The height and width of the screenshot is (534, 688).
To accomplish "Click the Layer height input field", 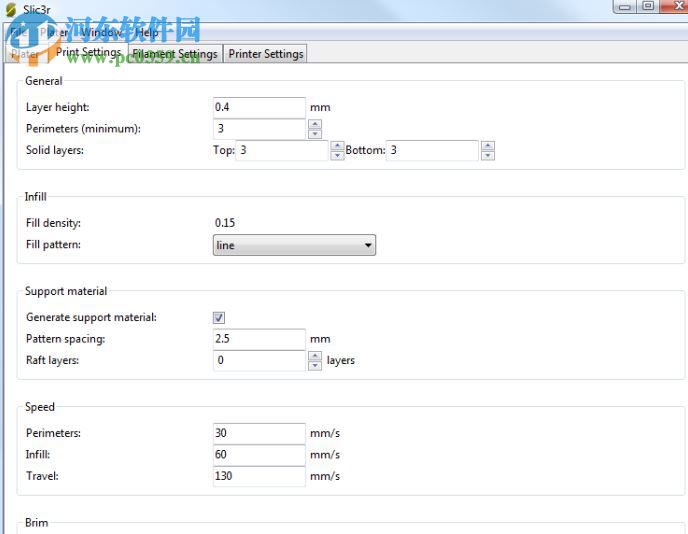I will click(x=259, y=108).
